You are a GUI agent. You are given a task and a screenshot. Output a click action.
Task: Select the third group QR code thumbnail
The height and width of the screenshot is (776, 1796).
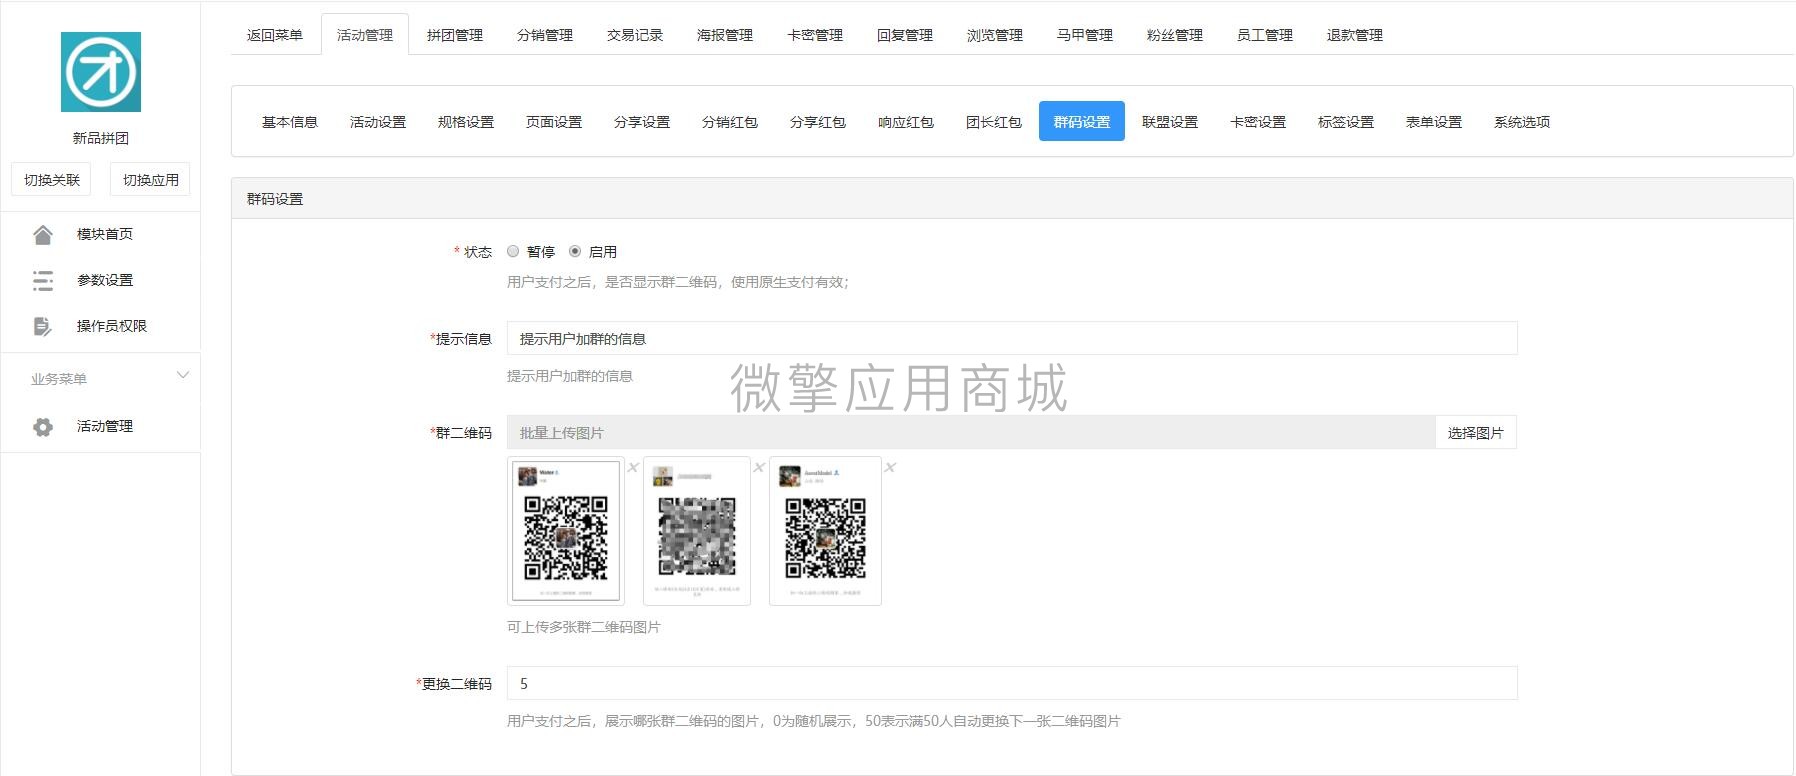point(825,531)
